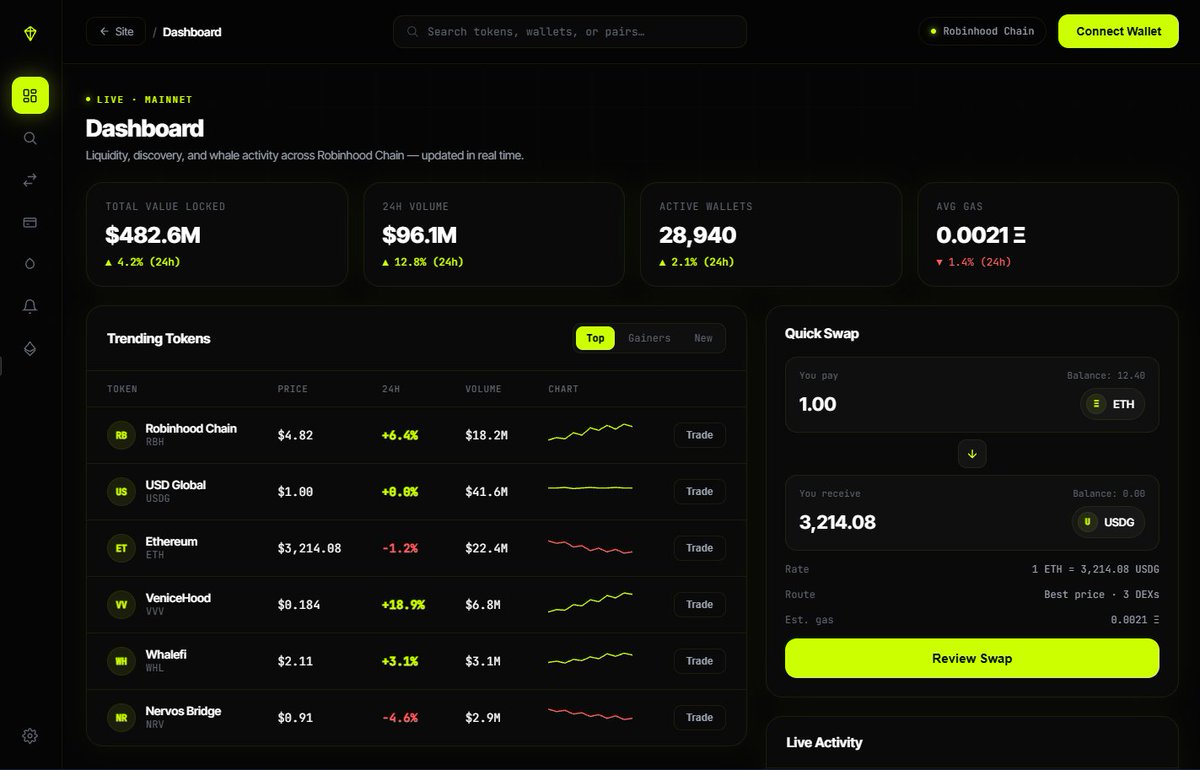This screenshot has height=770, width=1200.
Task: Trade Robinhood Chain RBH token
Action: pyautogui.click(x=700, y=435)
